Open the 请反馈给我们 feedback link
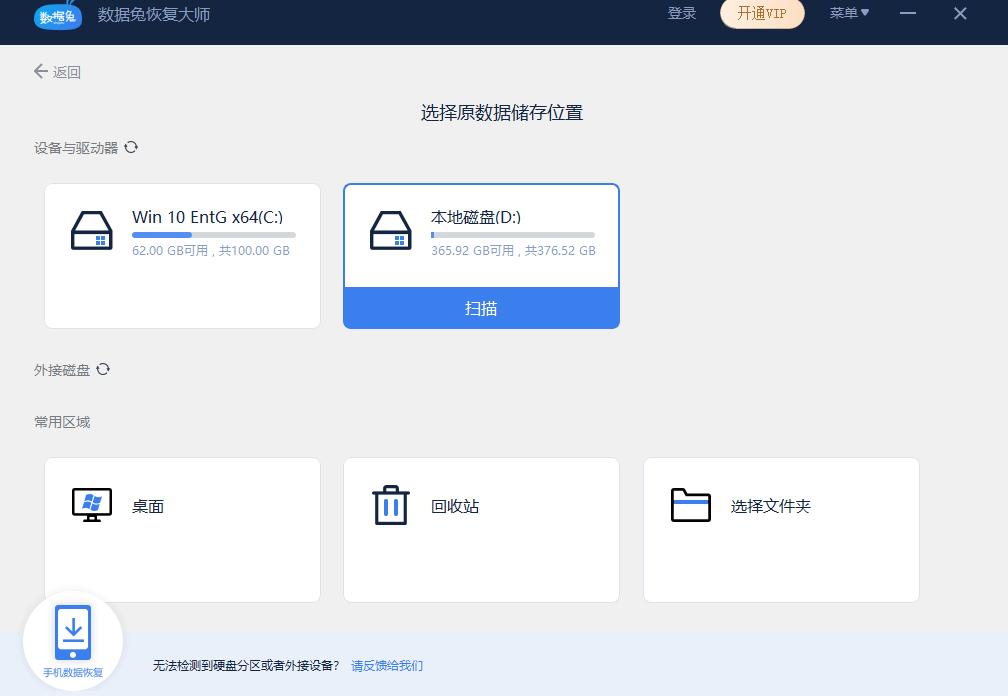The width and height of the screenshot is (1008, 696). pyautogui.click(x=386, y=665)
